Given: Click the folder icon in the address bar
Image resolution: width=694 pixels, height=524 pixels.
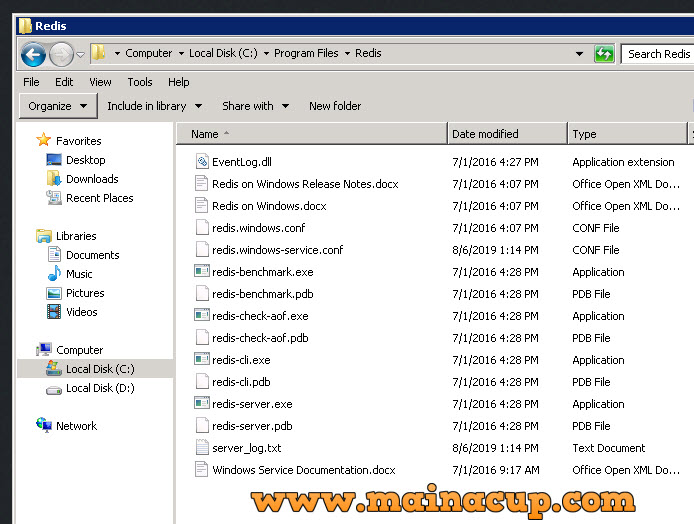Looking at the screenshot, I should click(98, 53).
